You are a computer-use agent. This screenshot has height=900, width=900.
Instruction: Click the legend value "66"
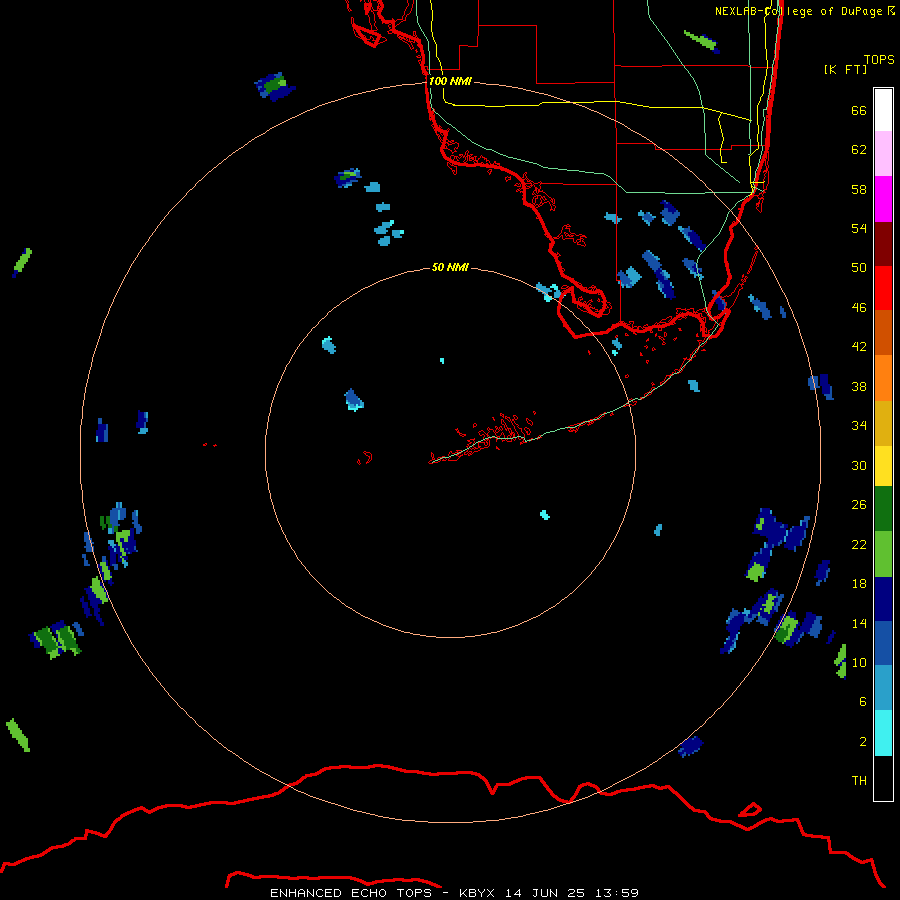point(859,111)
